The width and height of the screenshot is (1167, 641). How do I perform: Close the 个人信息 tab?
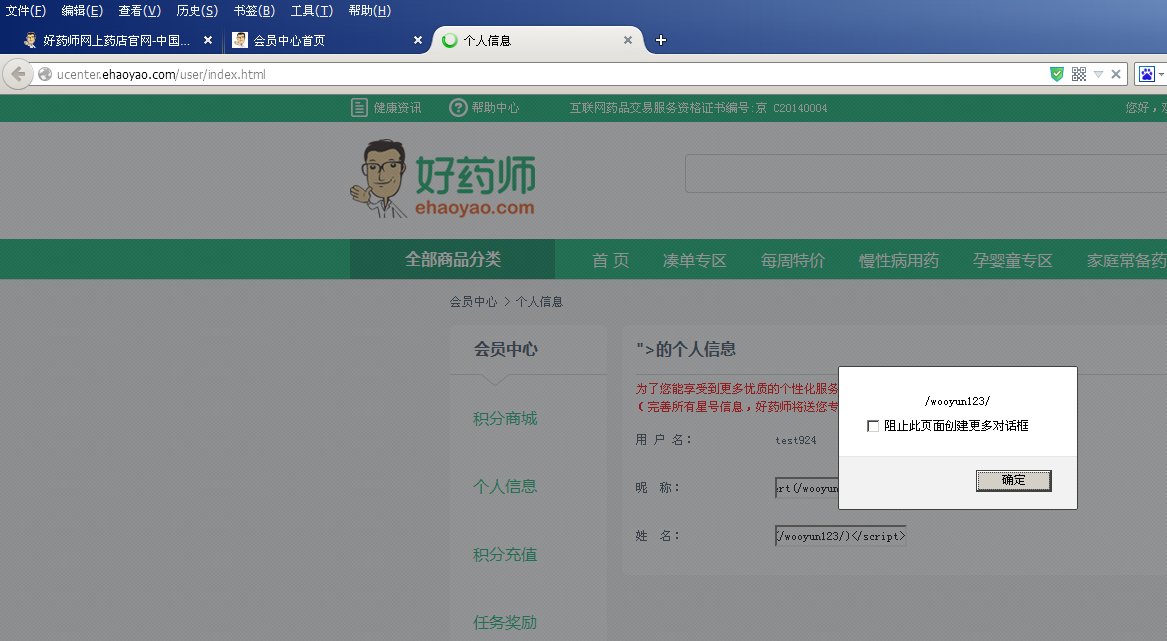pyautogui.click(x=627, y=40)
